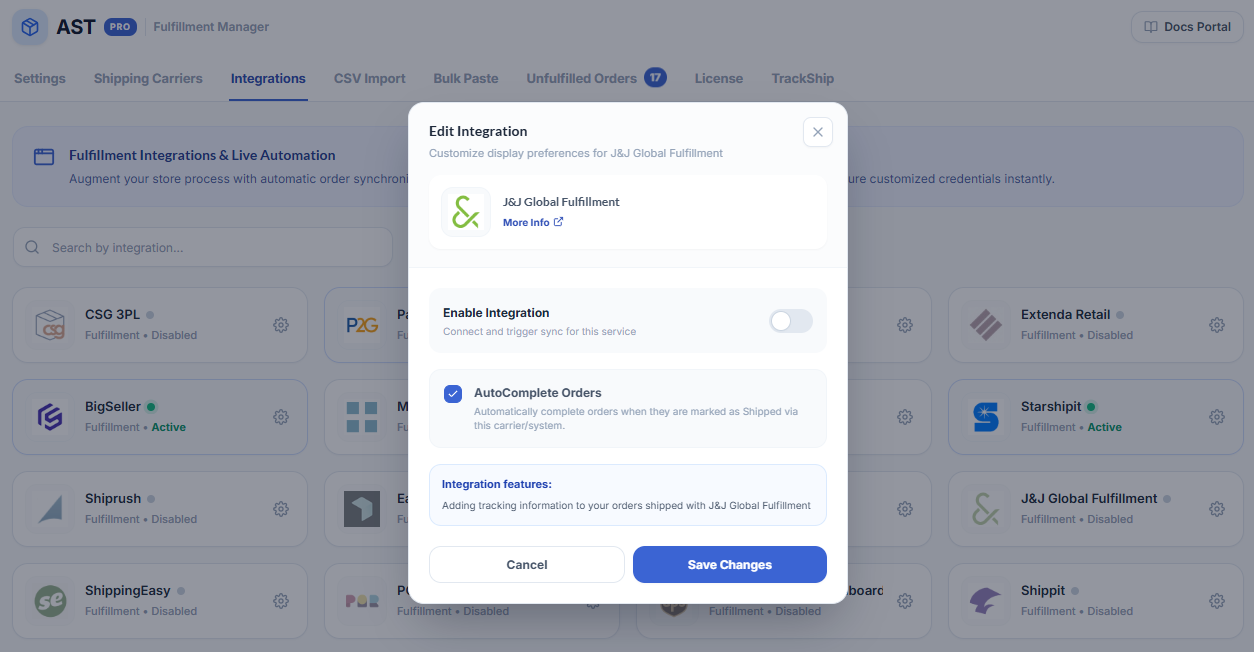Close the Edit Integration dialog
Screen dimensions: 1254x652
[818, 132]
